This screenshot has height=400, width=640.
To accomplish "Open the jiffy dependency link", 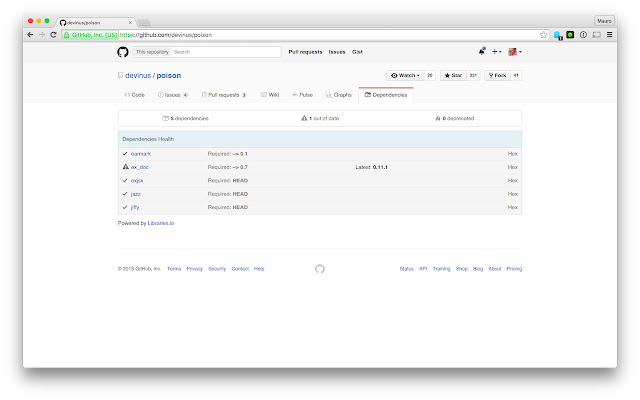I will [135, 207].
